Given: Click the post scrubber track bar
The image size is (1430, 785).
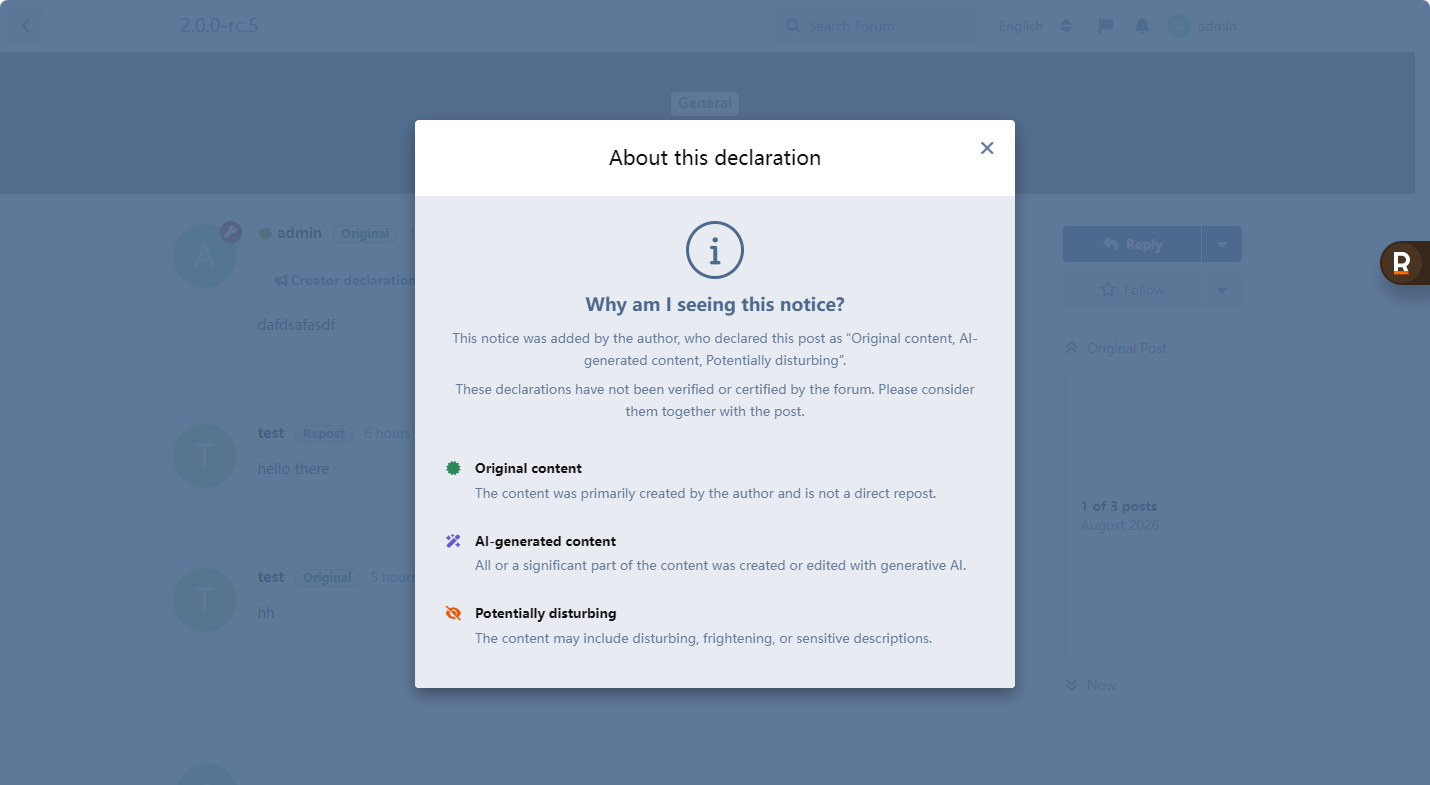Looking at the screenshot, I should [x=1066, y=516].
